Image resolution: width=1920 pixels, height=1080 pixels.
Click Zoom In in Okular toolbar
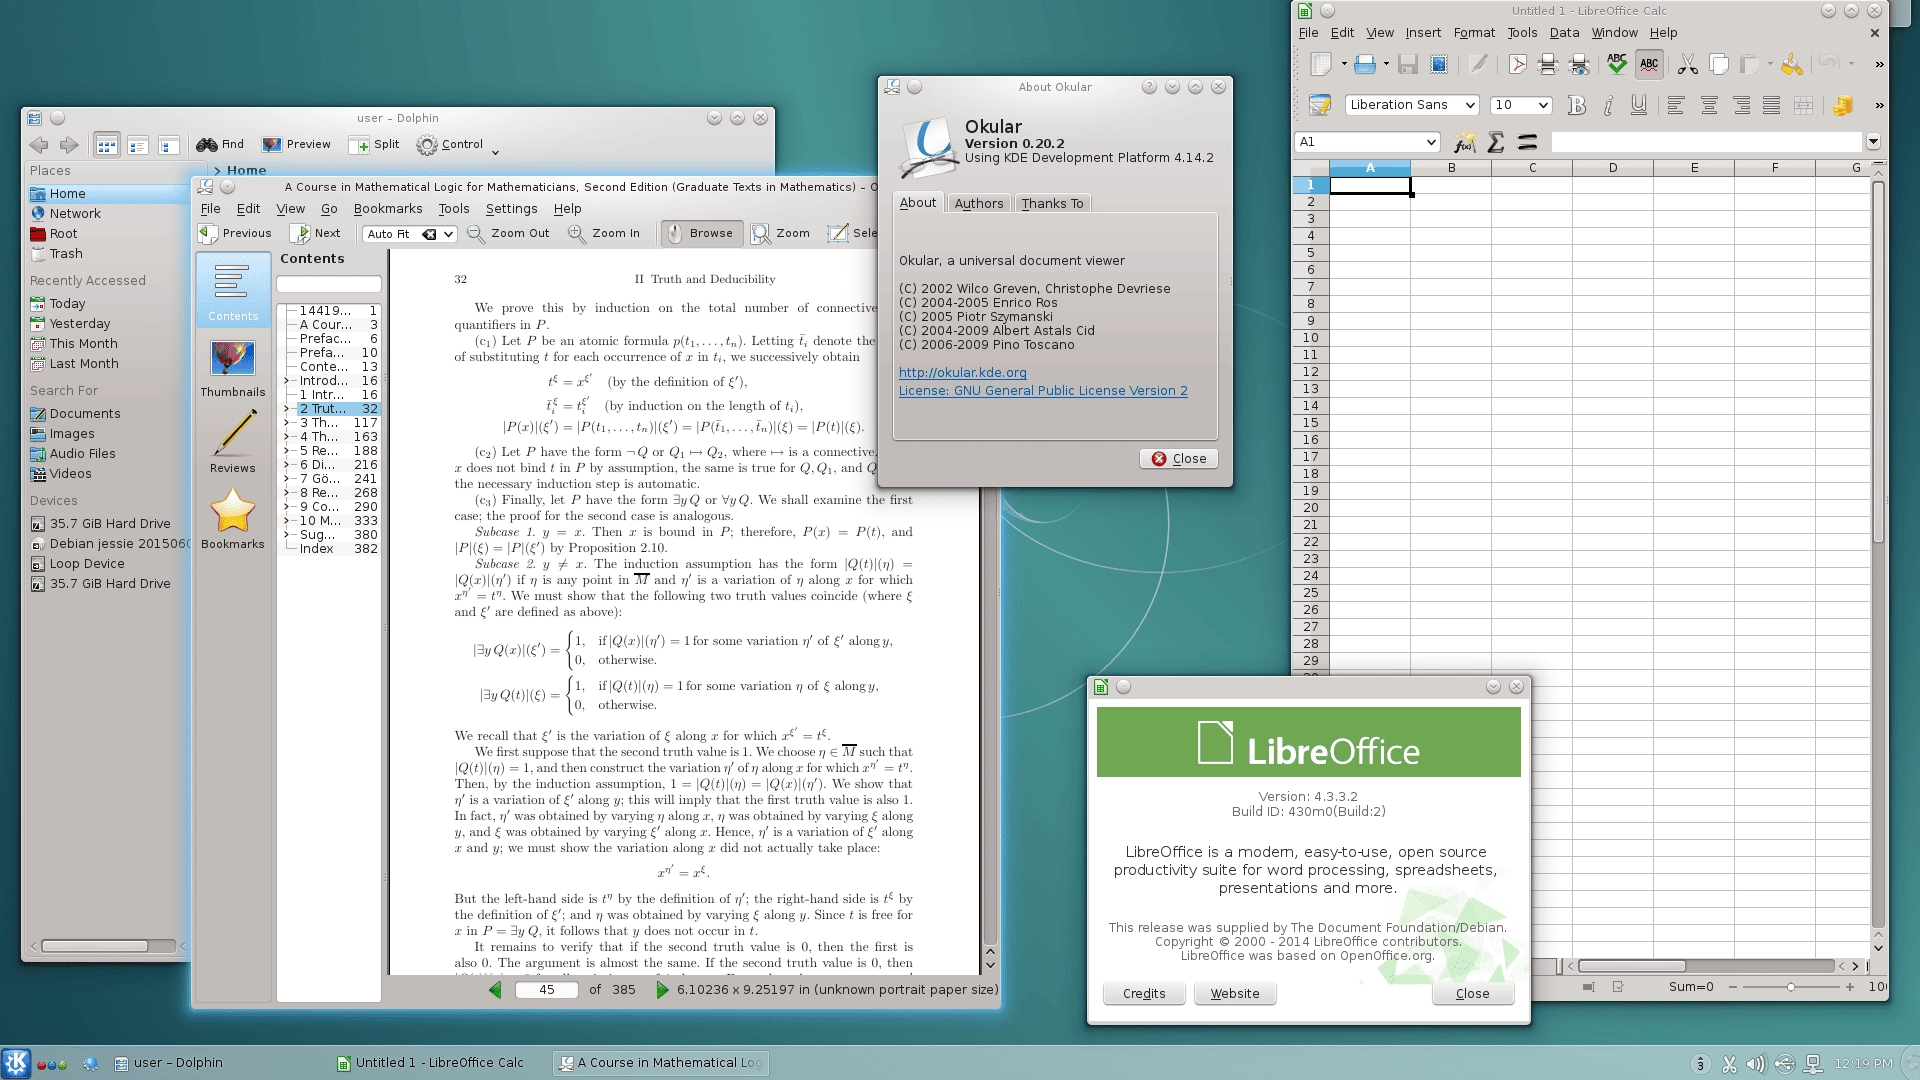(x=604, y=234)
